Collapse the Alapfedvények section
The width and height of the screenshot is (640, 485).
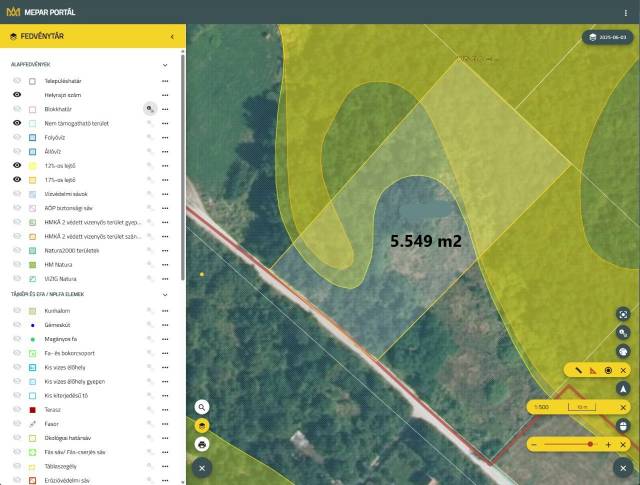(165, 65)
